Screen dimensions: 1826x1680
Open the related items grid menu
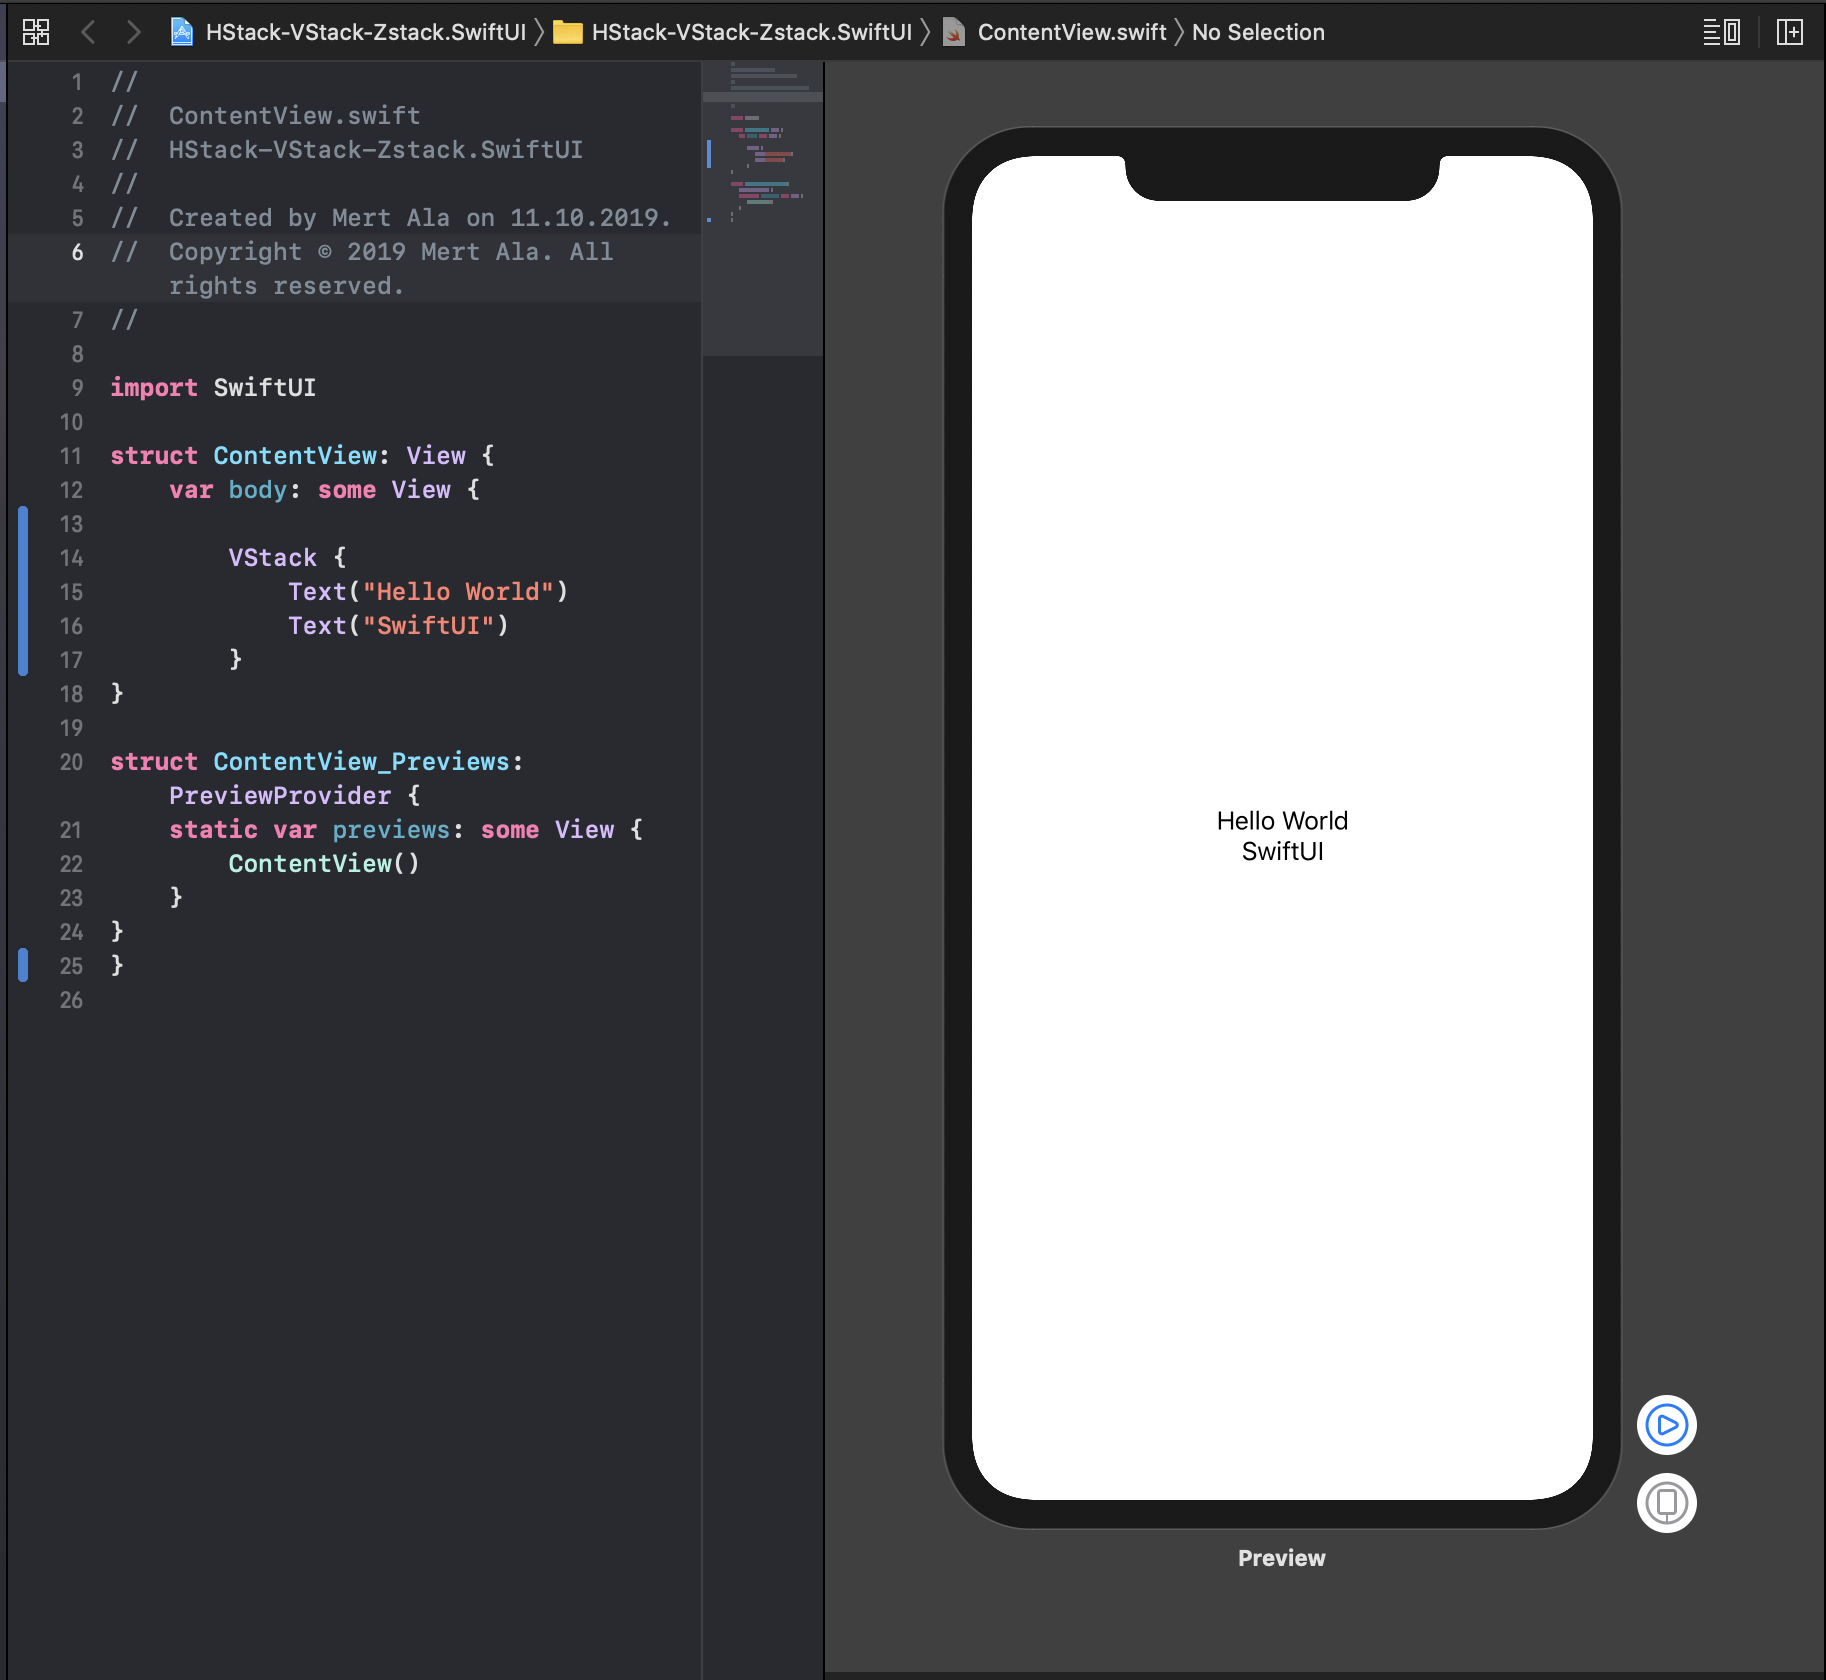36,32
